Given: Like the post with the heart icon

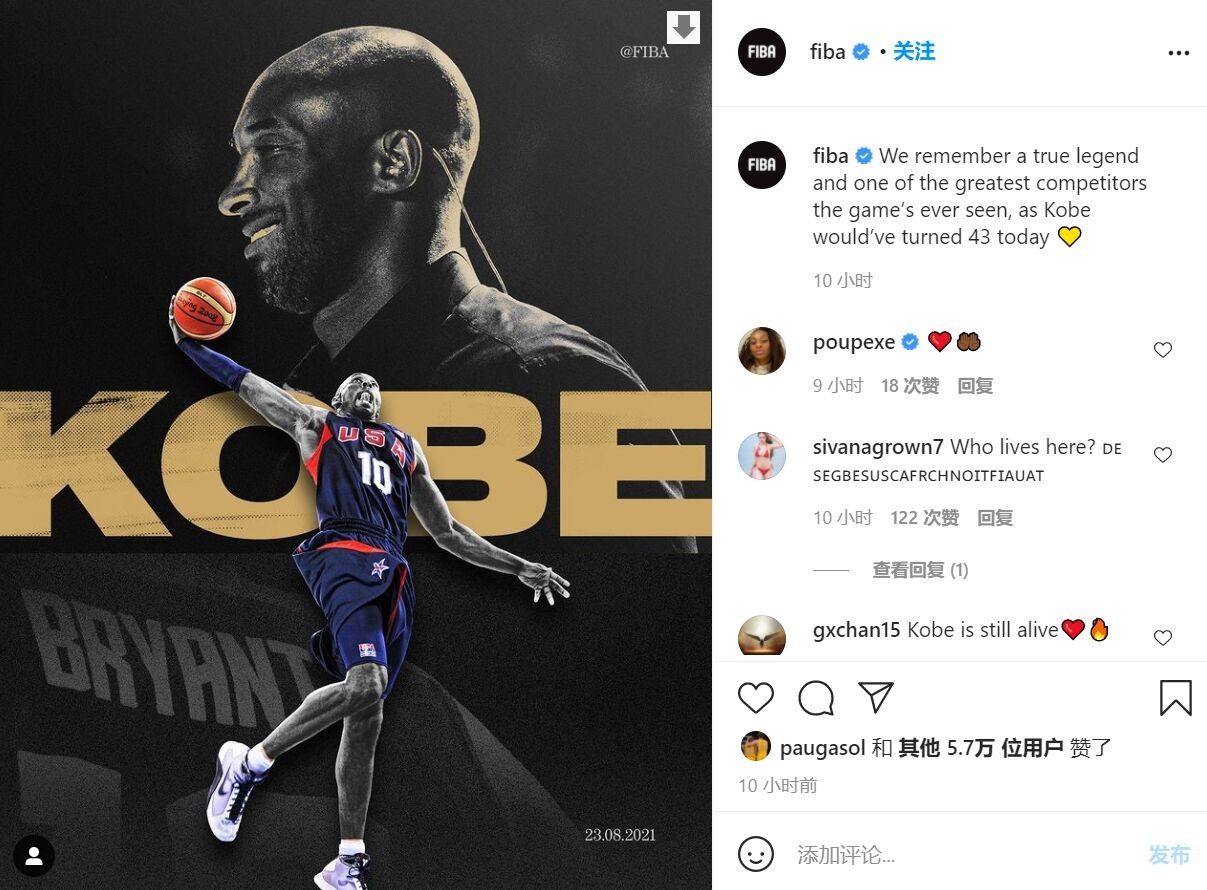Looking at the screenshot, I should pyautogui.click(x=756, y=697).
